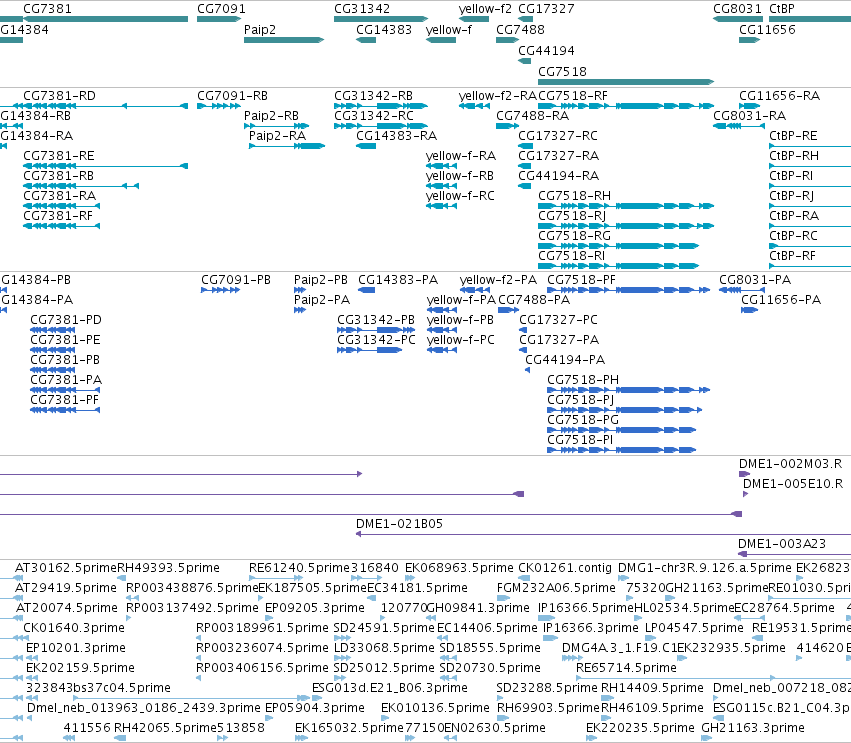Click EST LP04547.5prime

point(651,638)
